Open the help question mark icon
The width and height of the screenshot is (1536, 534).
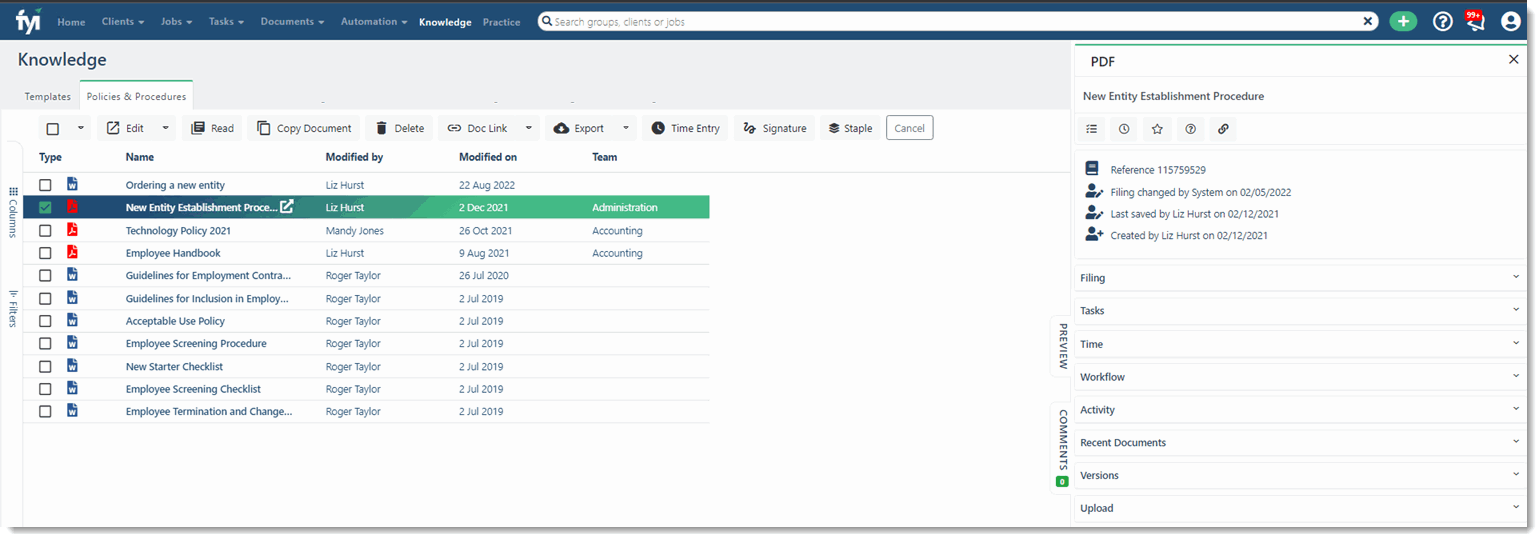pyautogui.click(x=1442, y=21)
